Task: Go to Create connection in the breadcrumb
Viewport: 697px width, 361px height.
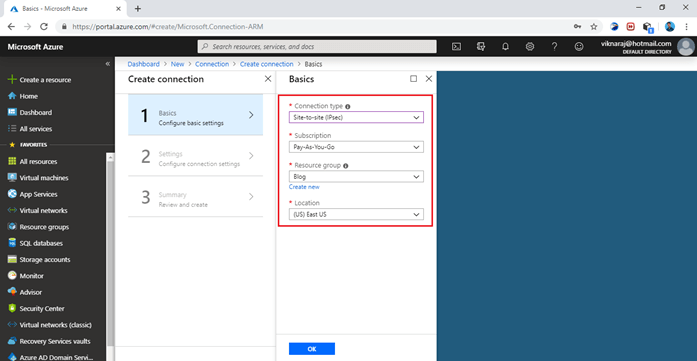Action: coord(267,64)
